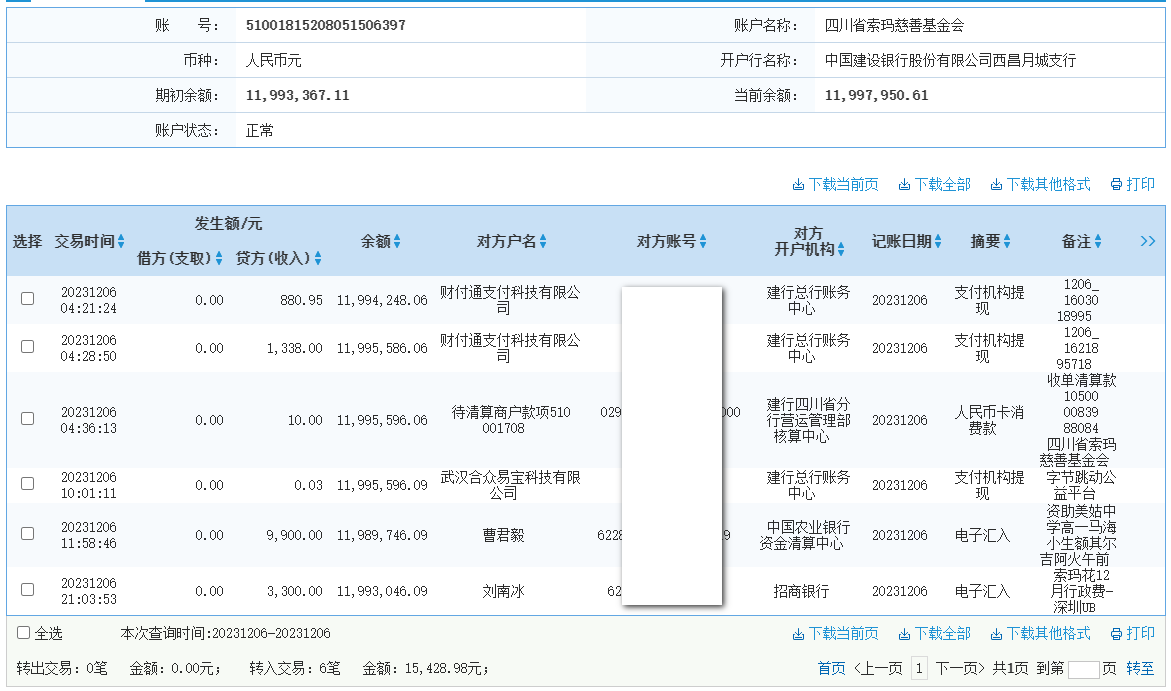The width and height of the screenshot is (1171, 691).
Task: Click institution 招商银行
Action: click(801, 592)
